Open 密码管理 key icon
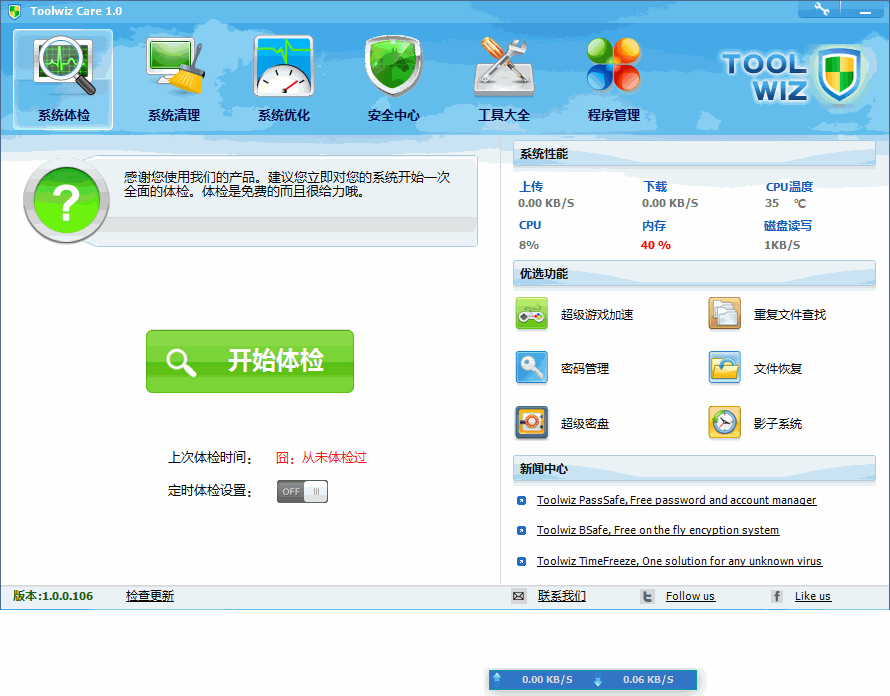Image resolution: width=890 pixels, height=696 pixels. (532, 368)
